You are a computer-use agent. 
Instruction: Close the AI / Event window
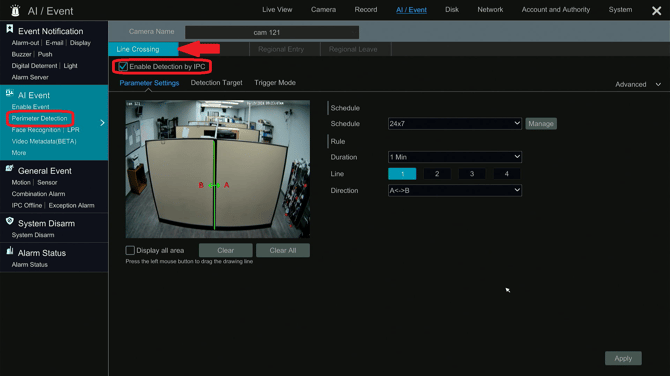(656, 11)
